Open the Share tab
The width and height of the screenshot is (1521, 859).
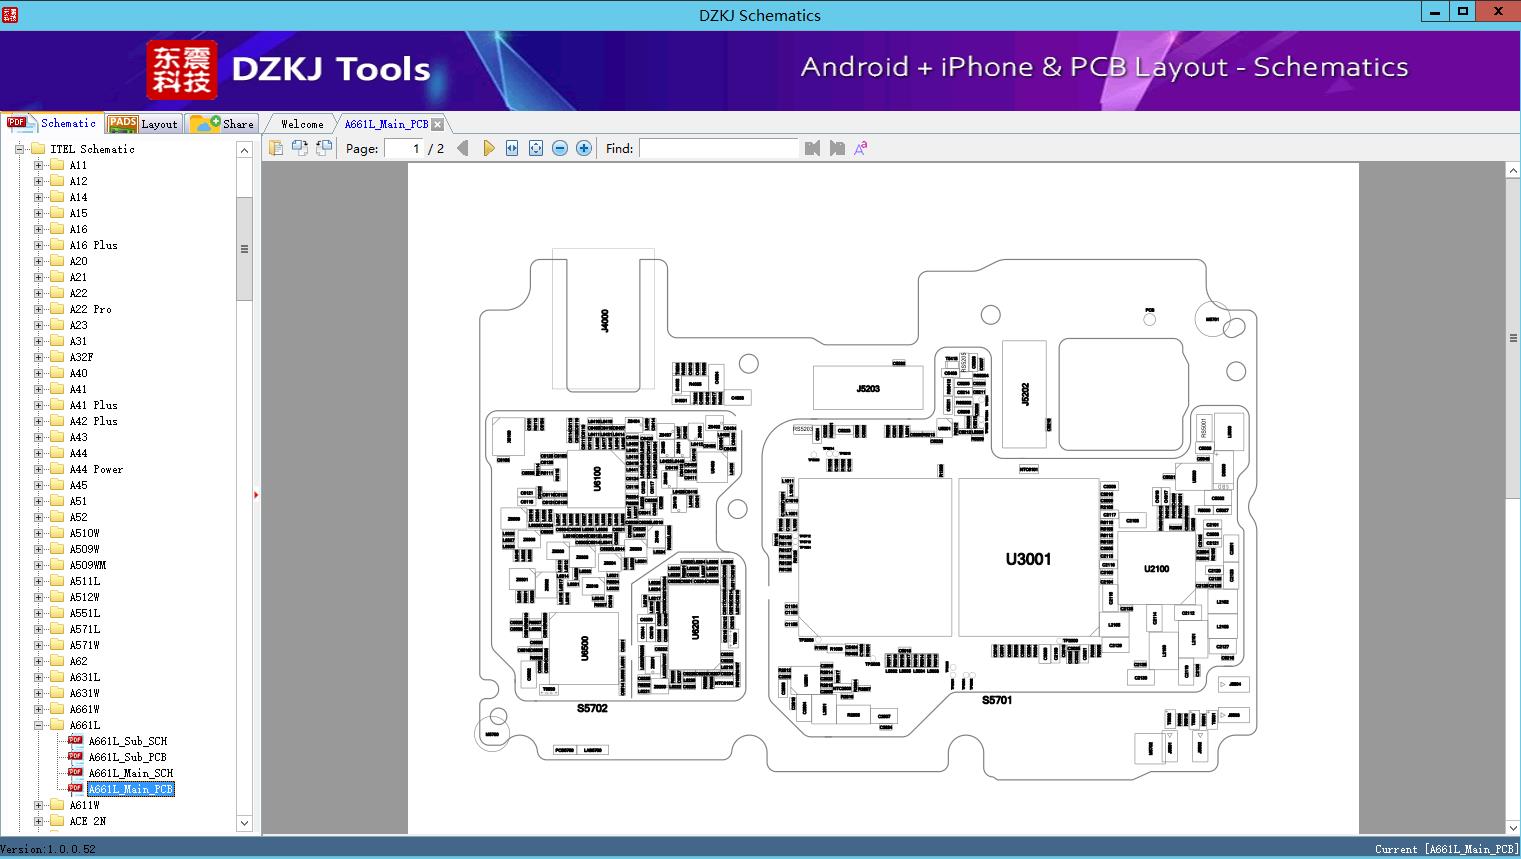point(222,124)
